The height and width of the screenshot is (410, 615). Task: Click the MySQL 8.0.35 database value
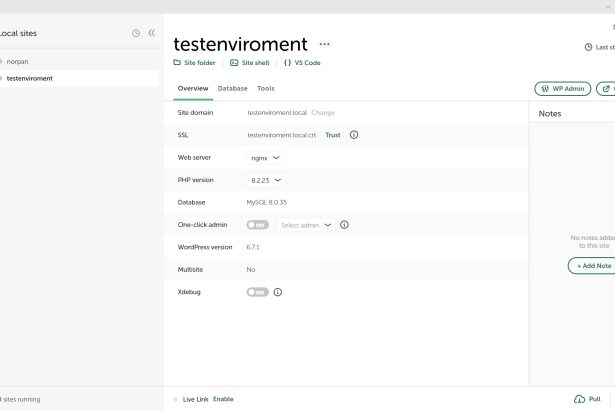[267, 202]
